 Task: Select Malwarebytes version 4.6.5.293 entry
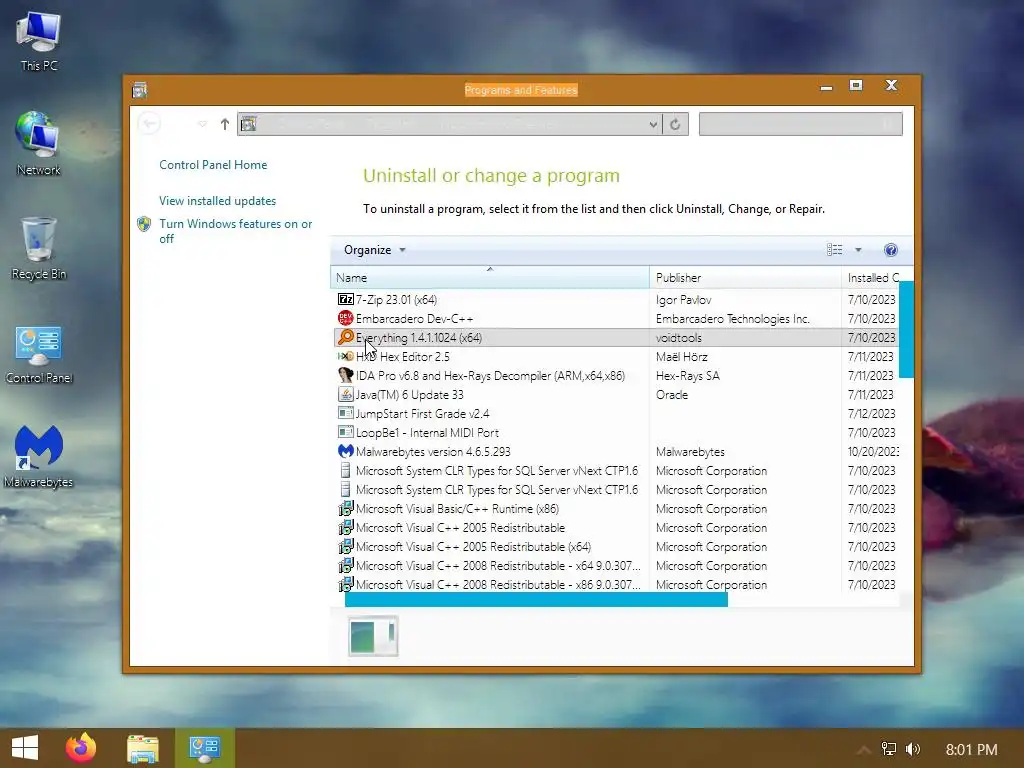click(616, 451)
